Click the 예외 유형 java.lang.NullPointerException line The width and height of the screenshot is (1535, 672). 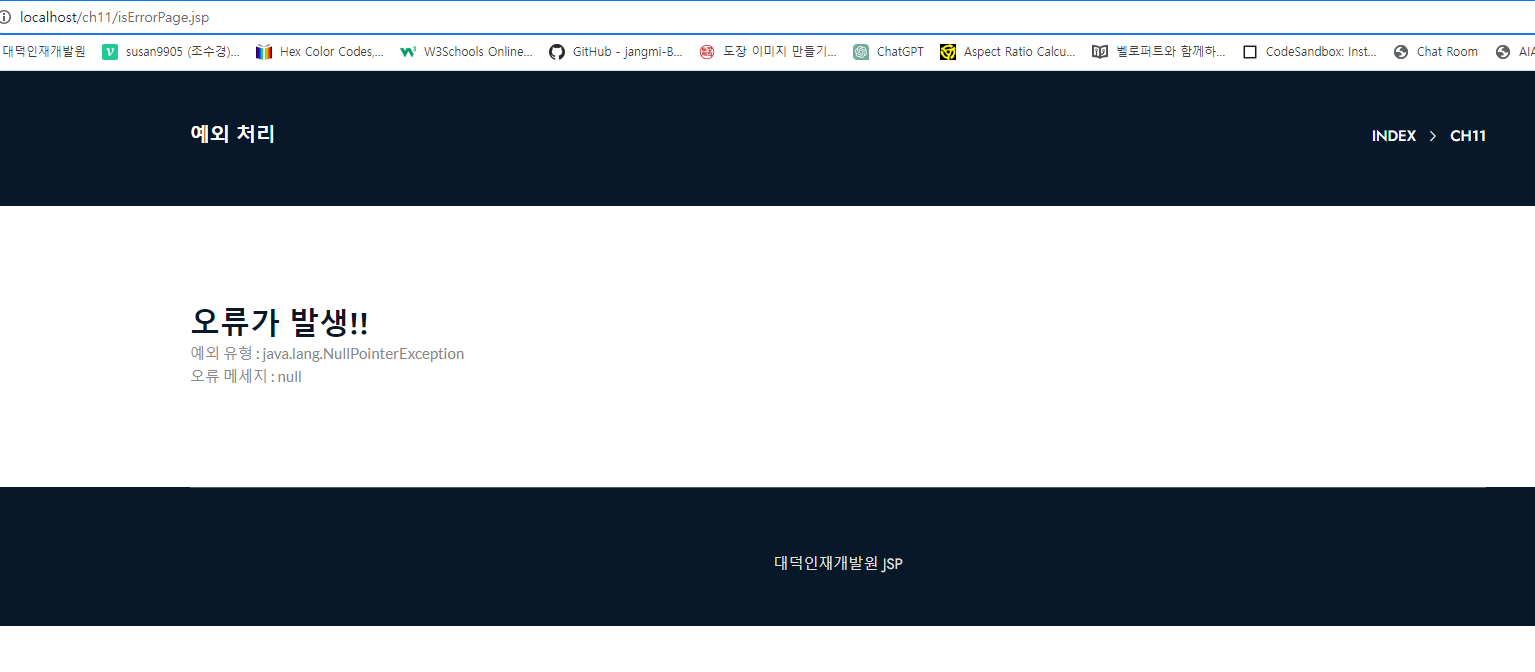(x=327, y=353)
